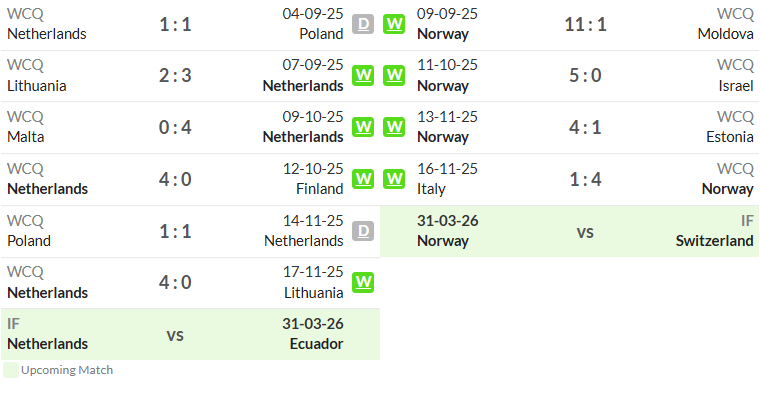Select upcoming Norway vs Switzerland match row

click(x=570, y=231)
